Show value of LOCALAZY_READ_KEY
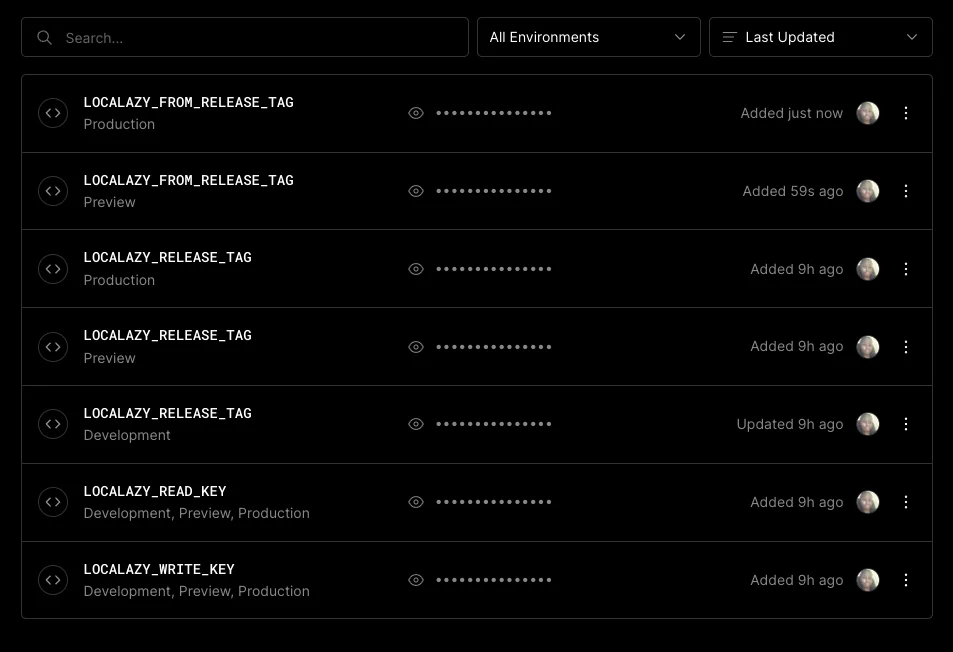 tap(416, 502)
